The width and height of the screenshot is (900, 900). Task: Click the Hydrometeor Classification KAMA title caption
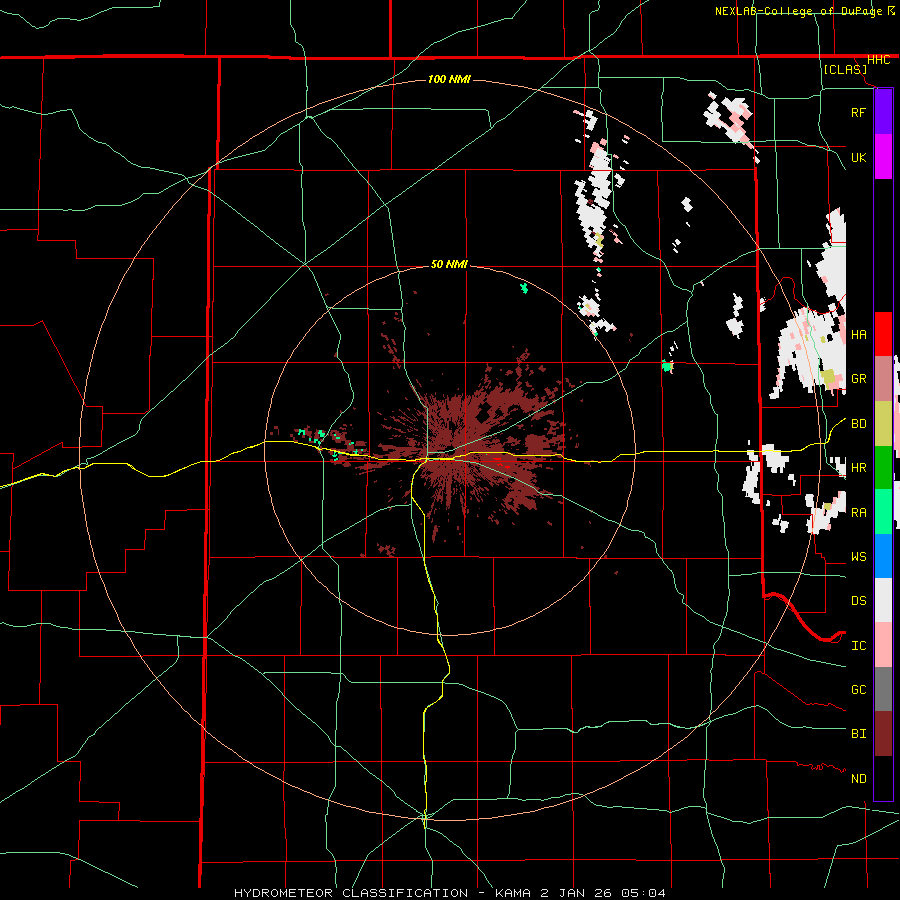pos(450,893)
